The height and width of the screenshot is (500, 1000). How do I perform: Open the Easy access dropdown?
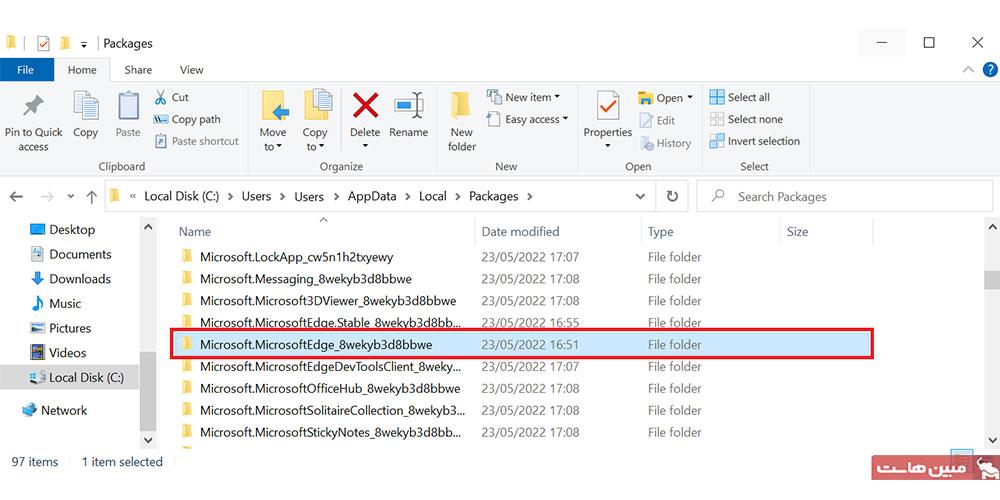point(527,119)
